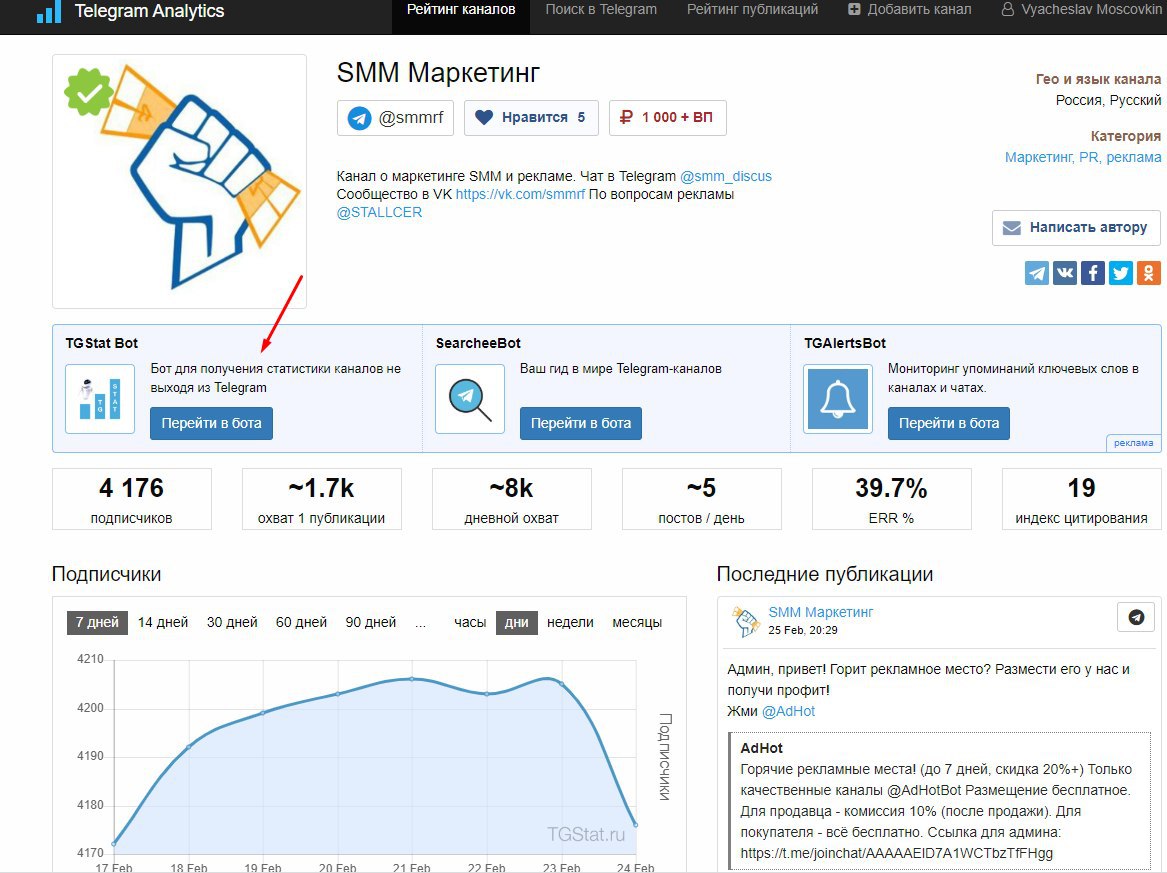Click the 1 000 + ВП price button
Viewport: 1167px width, 873px height.
coord(668,118)
